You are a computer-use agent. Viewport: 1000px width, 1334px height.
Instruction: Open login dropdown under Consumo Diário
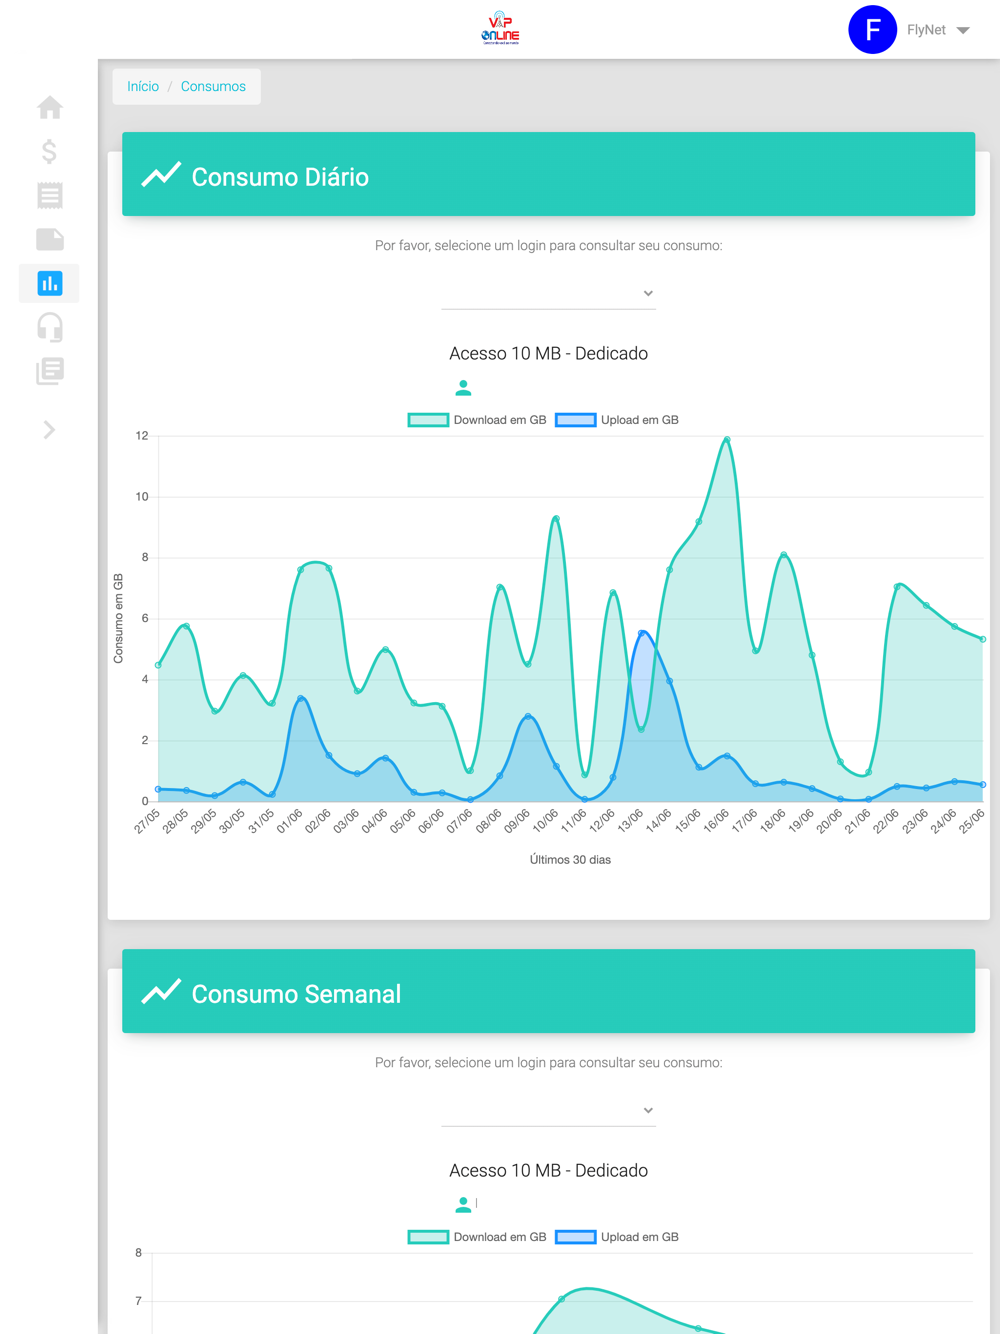coord(548,293)
